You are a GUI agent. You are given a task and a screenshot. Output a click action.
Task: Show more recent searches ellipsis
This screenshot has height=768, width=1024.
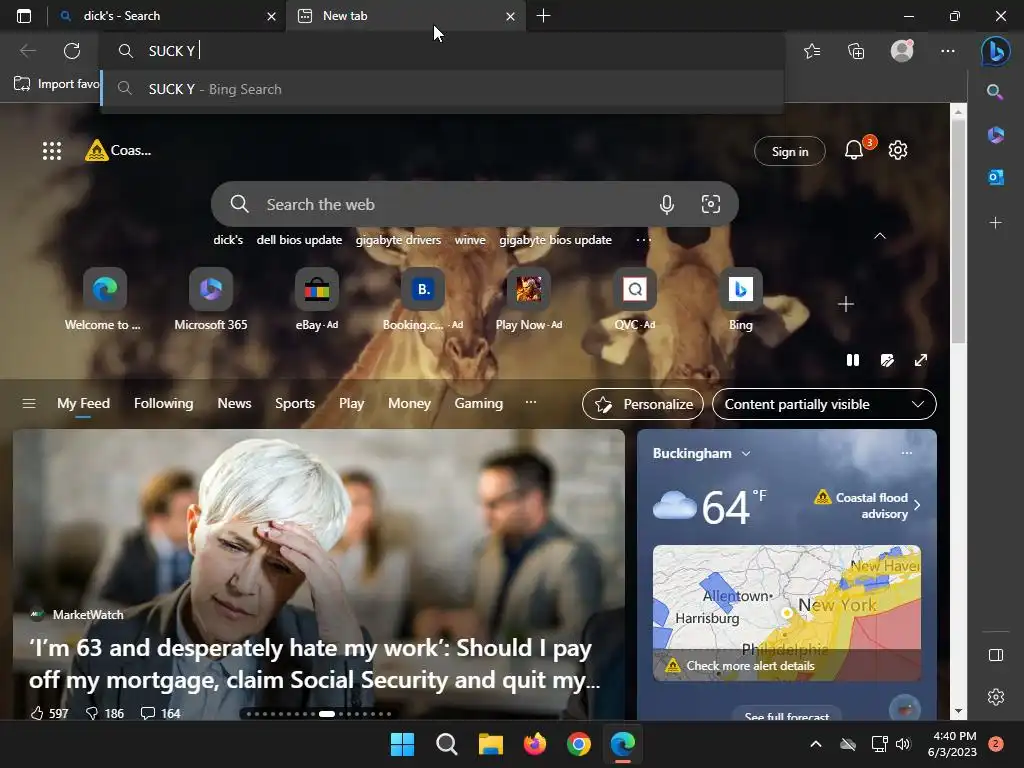[643, 240]
